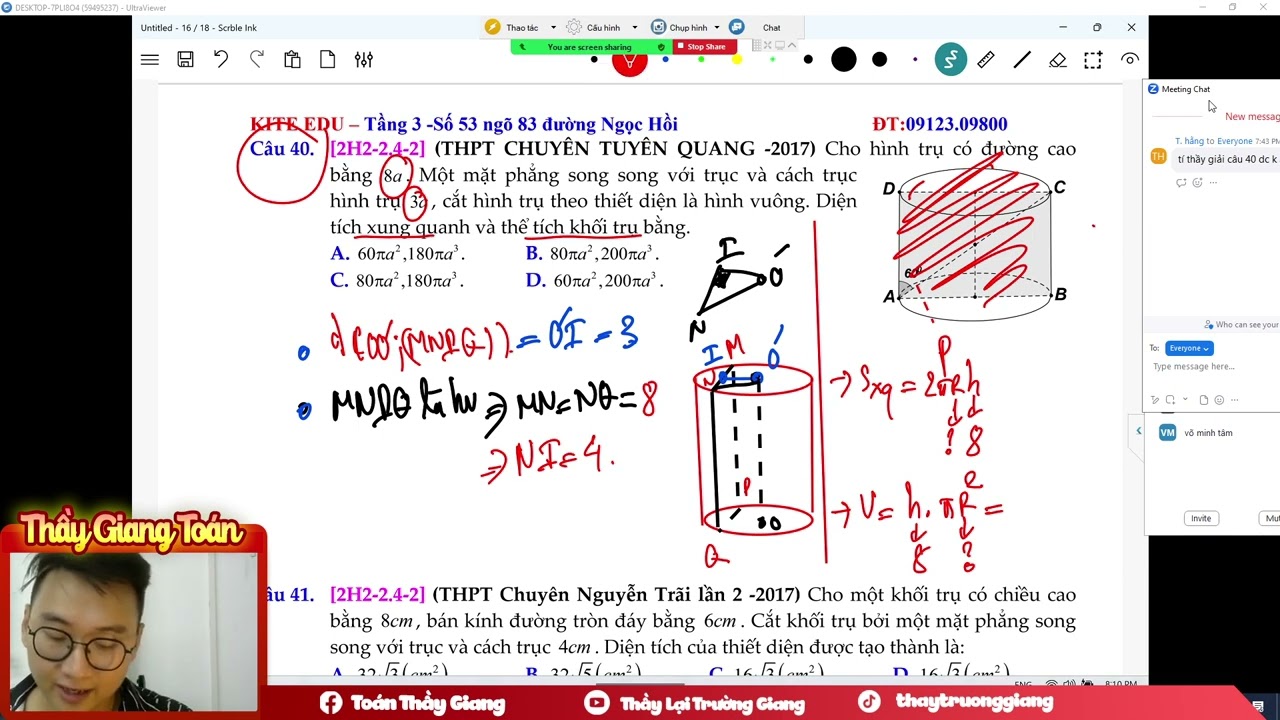Save the notebook with the floppy disk icon
The image size is (1280, 720).
click(x=185, y=60)
